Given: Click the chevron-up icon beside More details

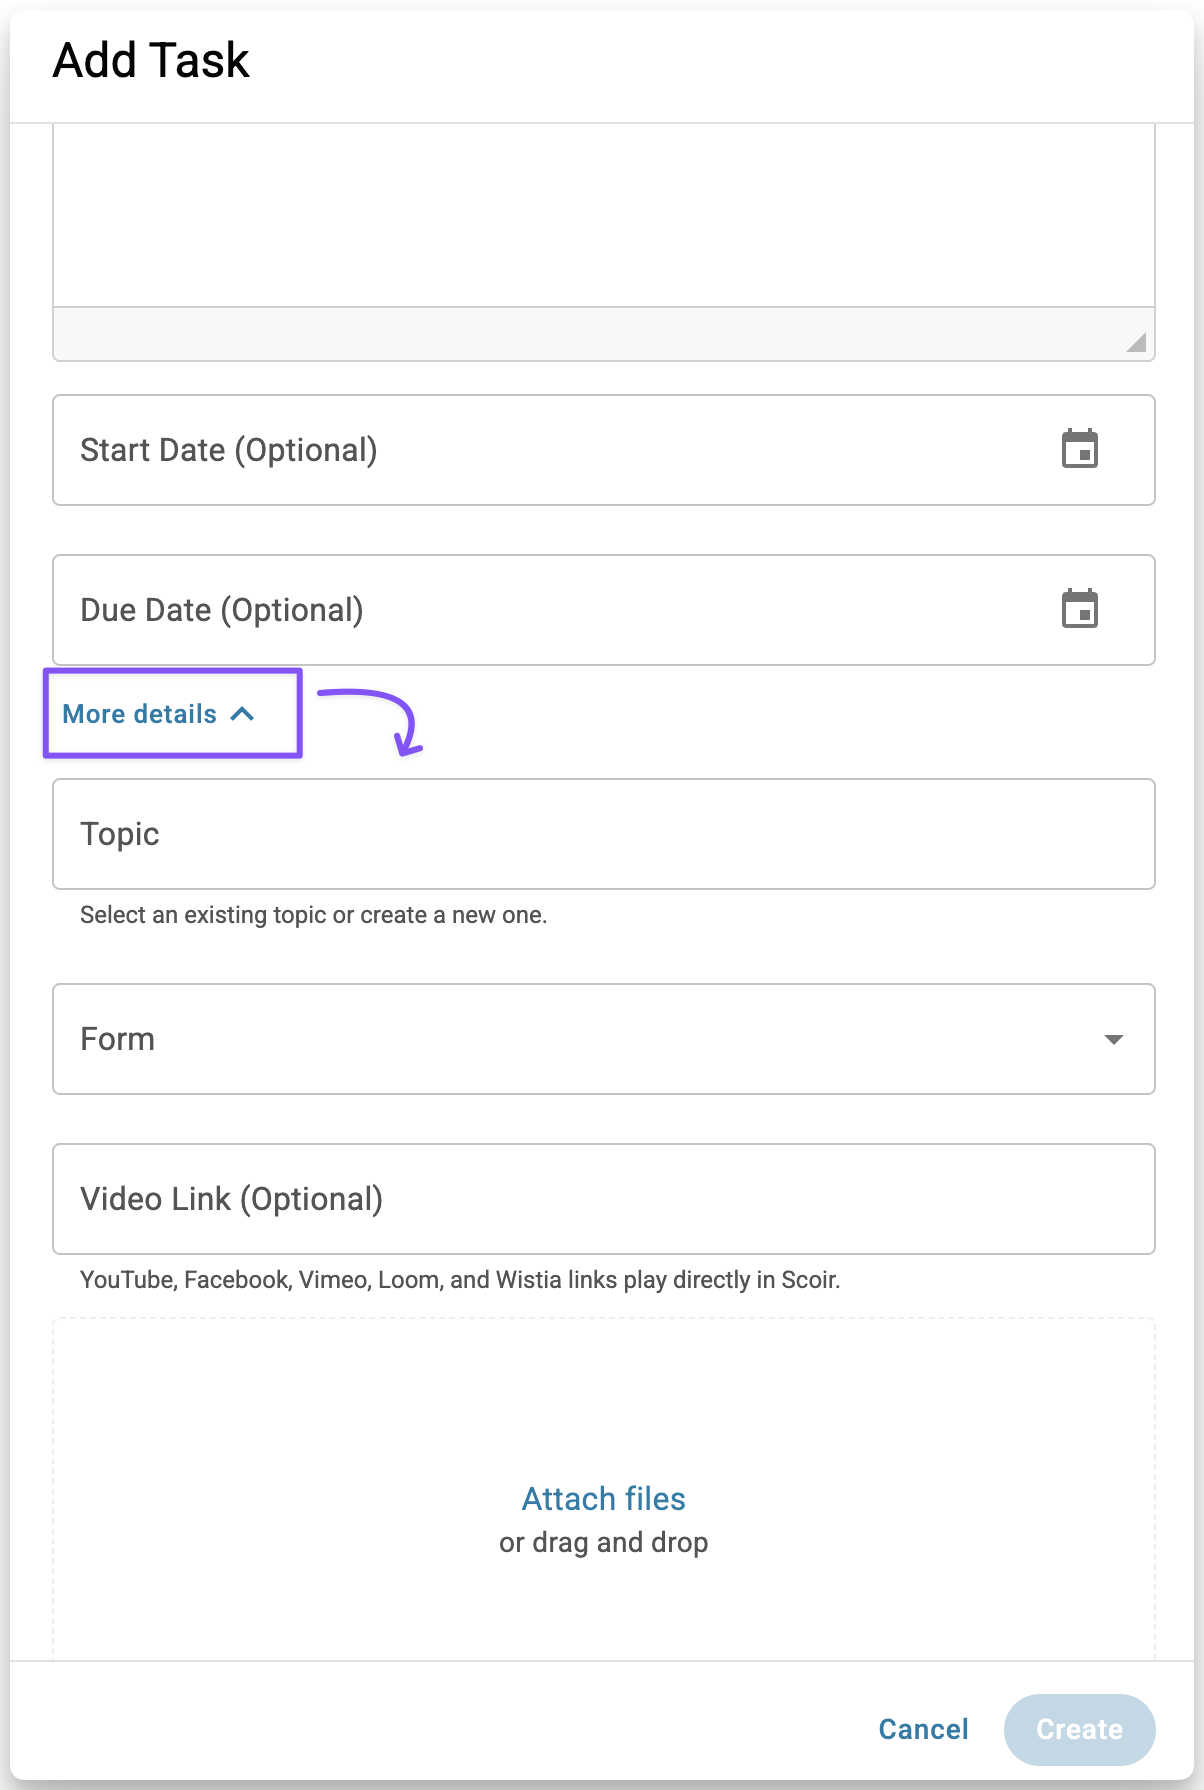Looking at the screenshot, I should pos(242,714).
